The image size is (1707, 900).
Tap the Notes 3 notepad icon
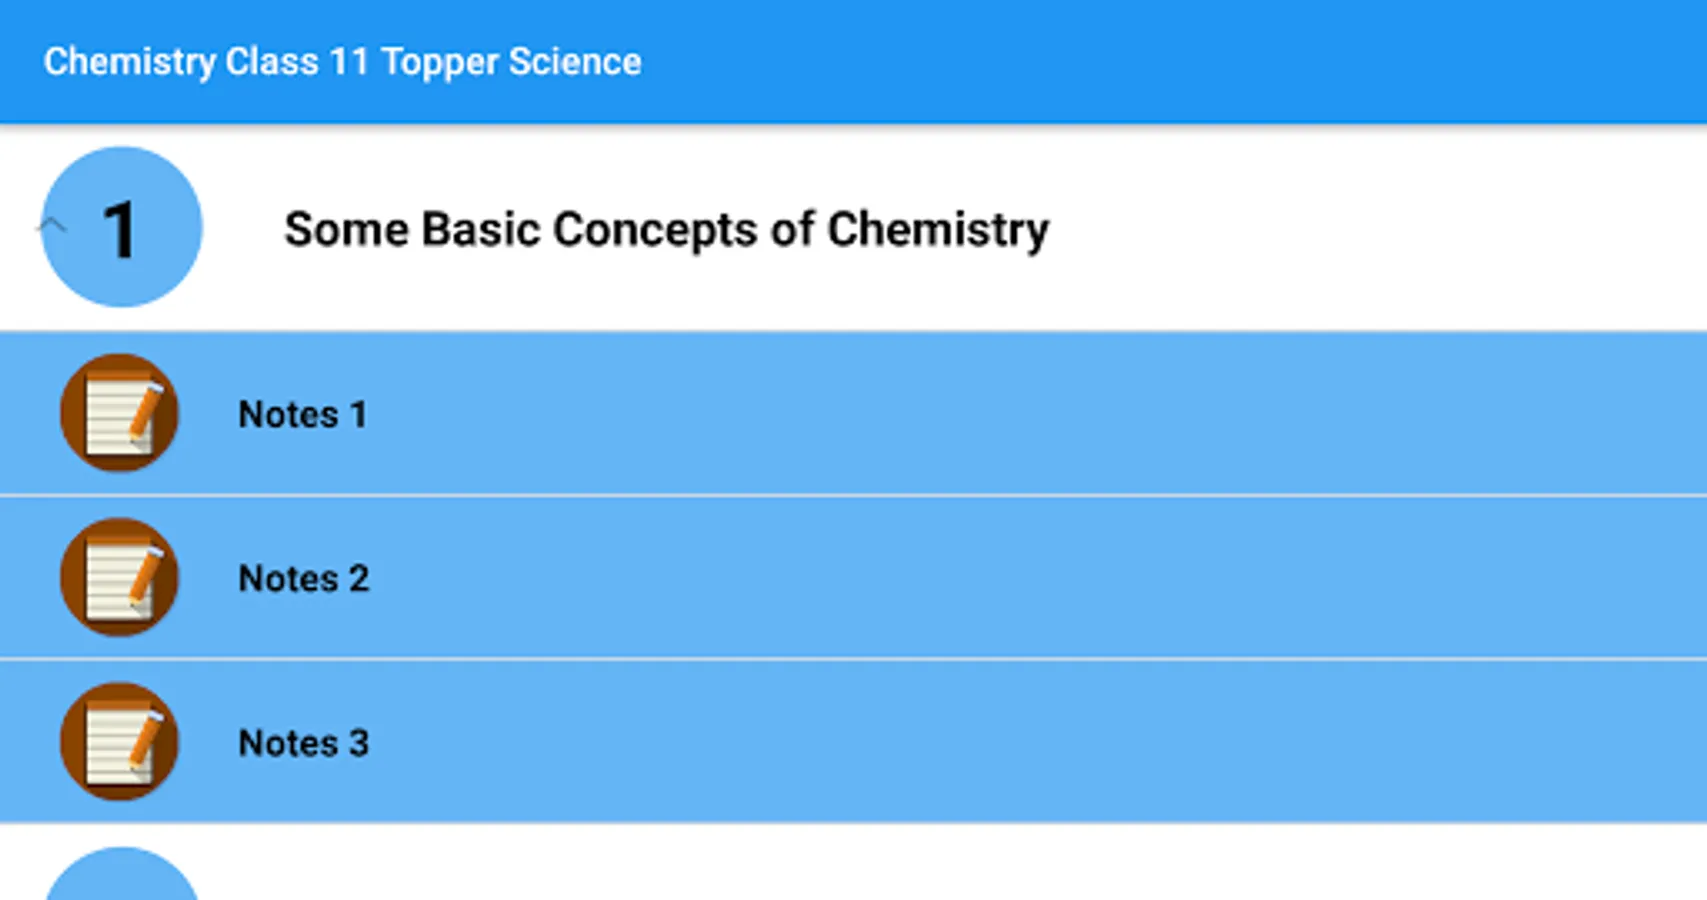click(119, 742)
